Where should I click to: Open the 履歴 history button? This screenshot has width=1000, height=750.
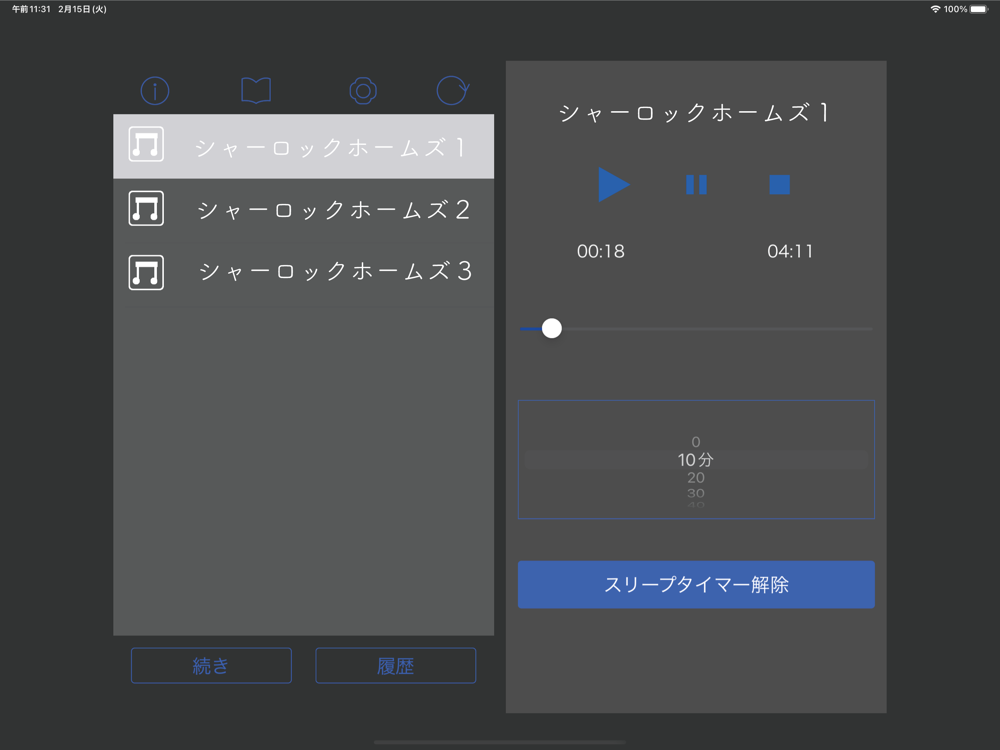(395, 666)
